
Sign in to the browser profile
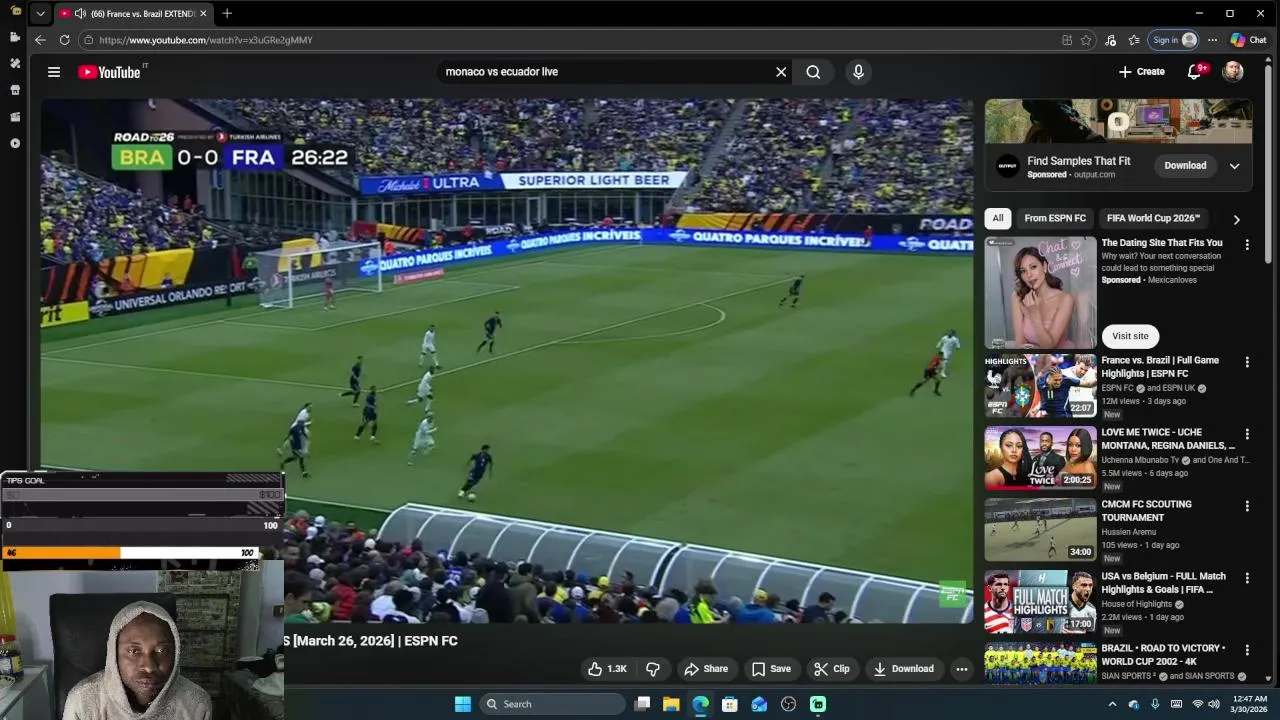tap(1173, 40)
